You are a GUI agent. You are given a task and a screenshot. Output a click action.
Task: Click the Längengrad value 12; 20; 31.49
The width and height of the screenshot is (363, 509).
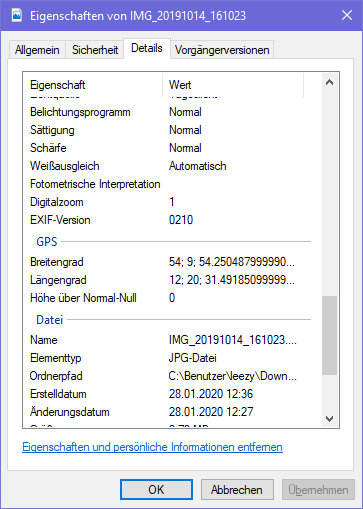(232, 280)
